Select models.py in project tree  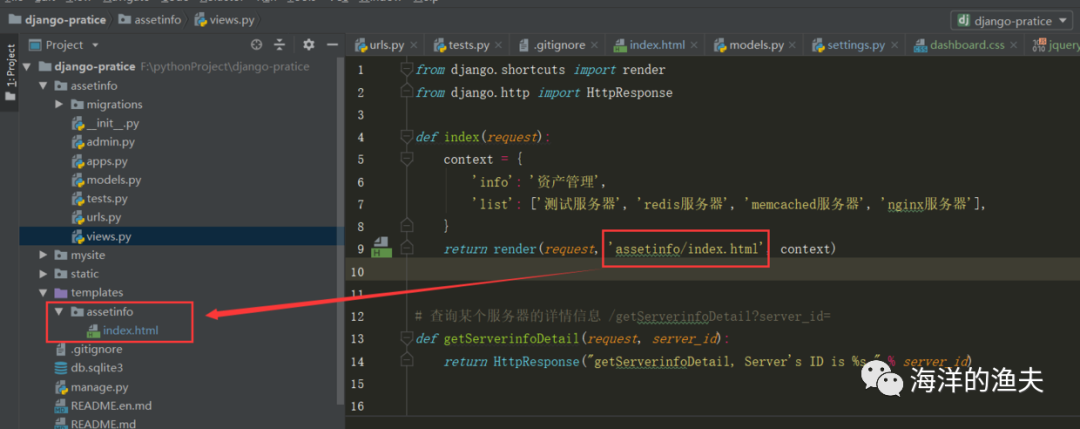point(106,180)
